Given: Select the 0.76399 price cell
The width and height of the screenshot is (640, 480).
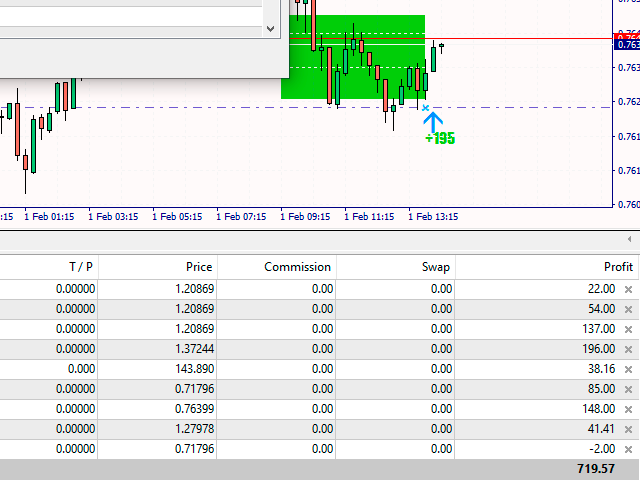Looking at the screenshot, I should (158, 409).
